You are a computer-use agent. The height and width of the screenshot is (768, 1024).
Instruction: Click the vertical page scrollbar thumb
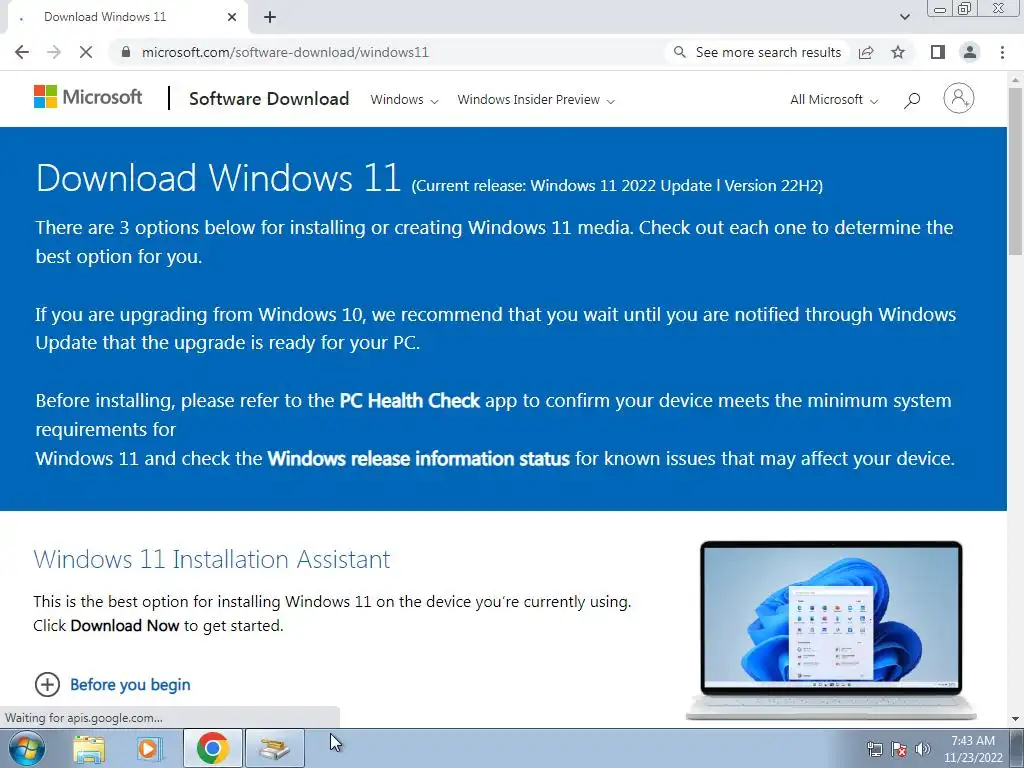1015,171
